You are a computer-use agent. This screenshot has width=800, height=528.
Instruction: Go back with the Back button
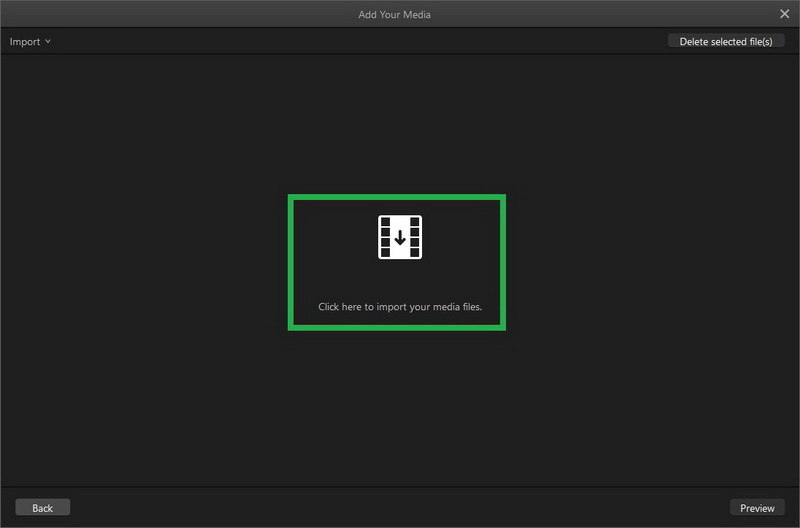coord(42,508)
